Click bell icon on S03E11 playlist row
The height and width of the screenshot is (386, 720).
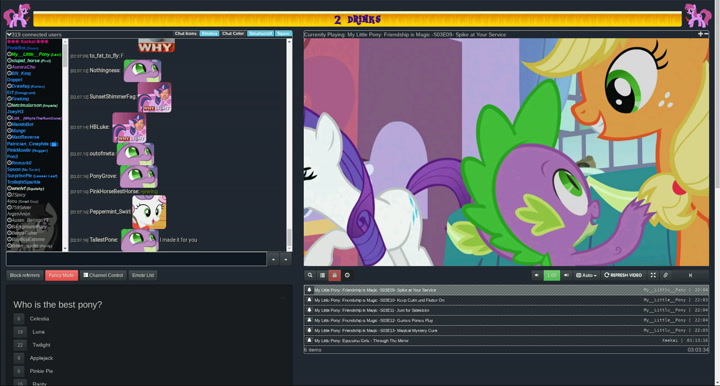309,310
